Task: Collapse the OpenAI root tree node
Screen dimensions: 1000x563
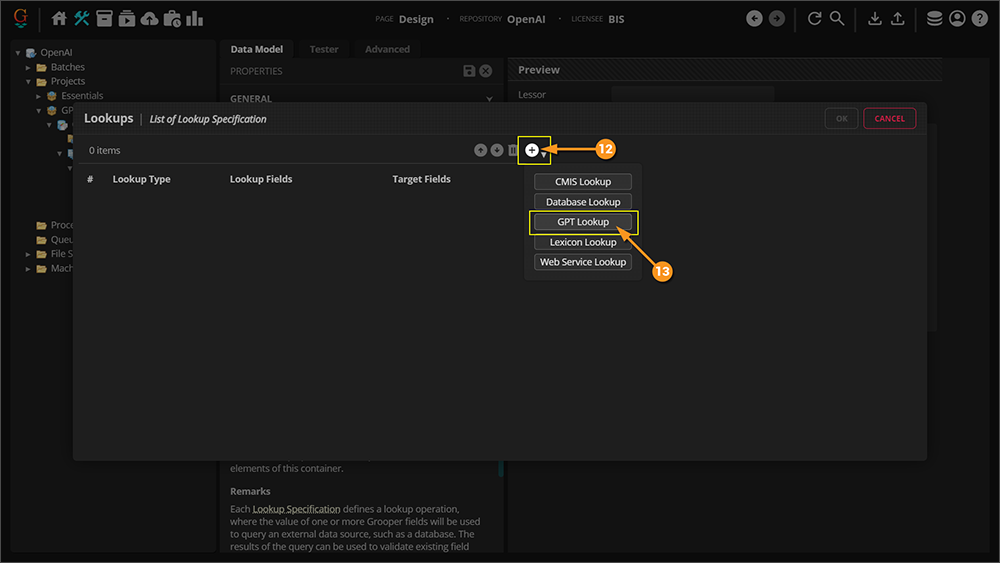Action: pyautogui.click(x=18, y=53)
